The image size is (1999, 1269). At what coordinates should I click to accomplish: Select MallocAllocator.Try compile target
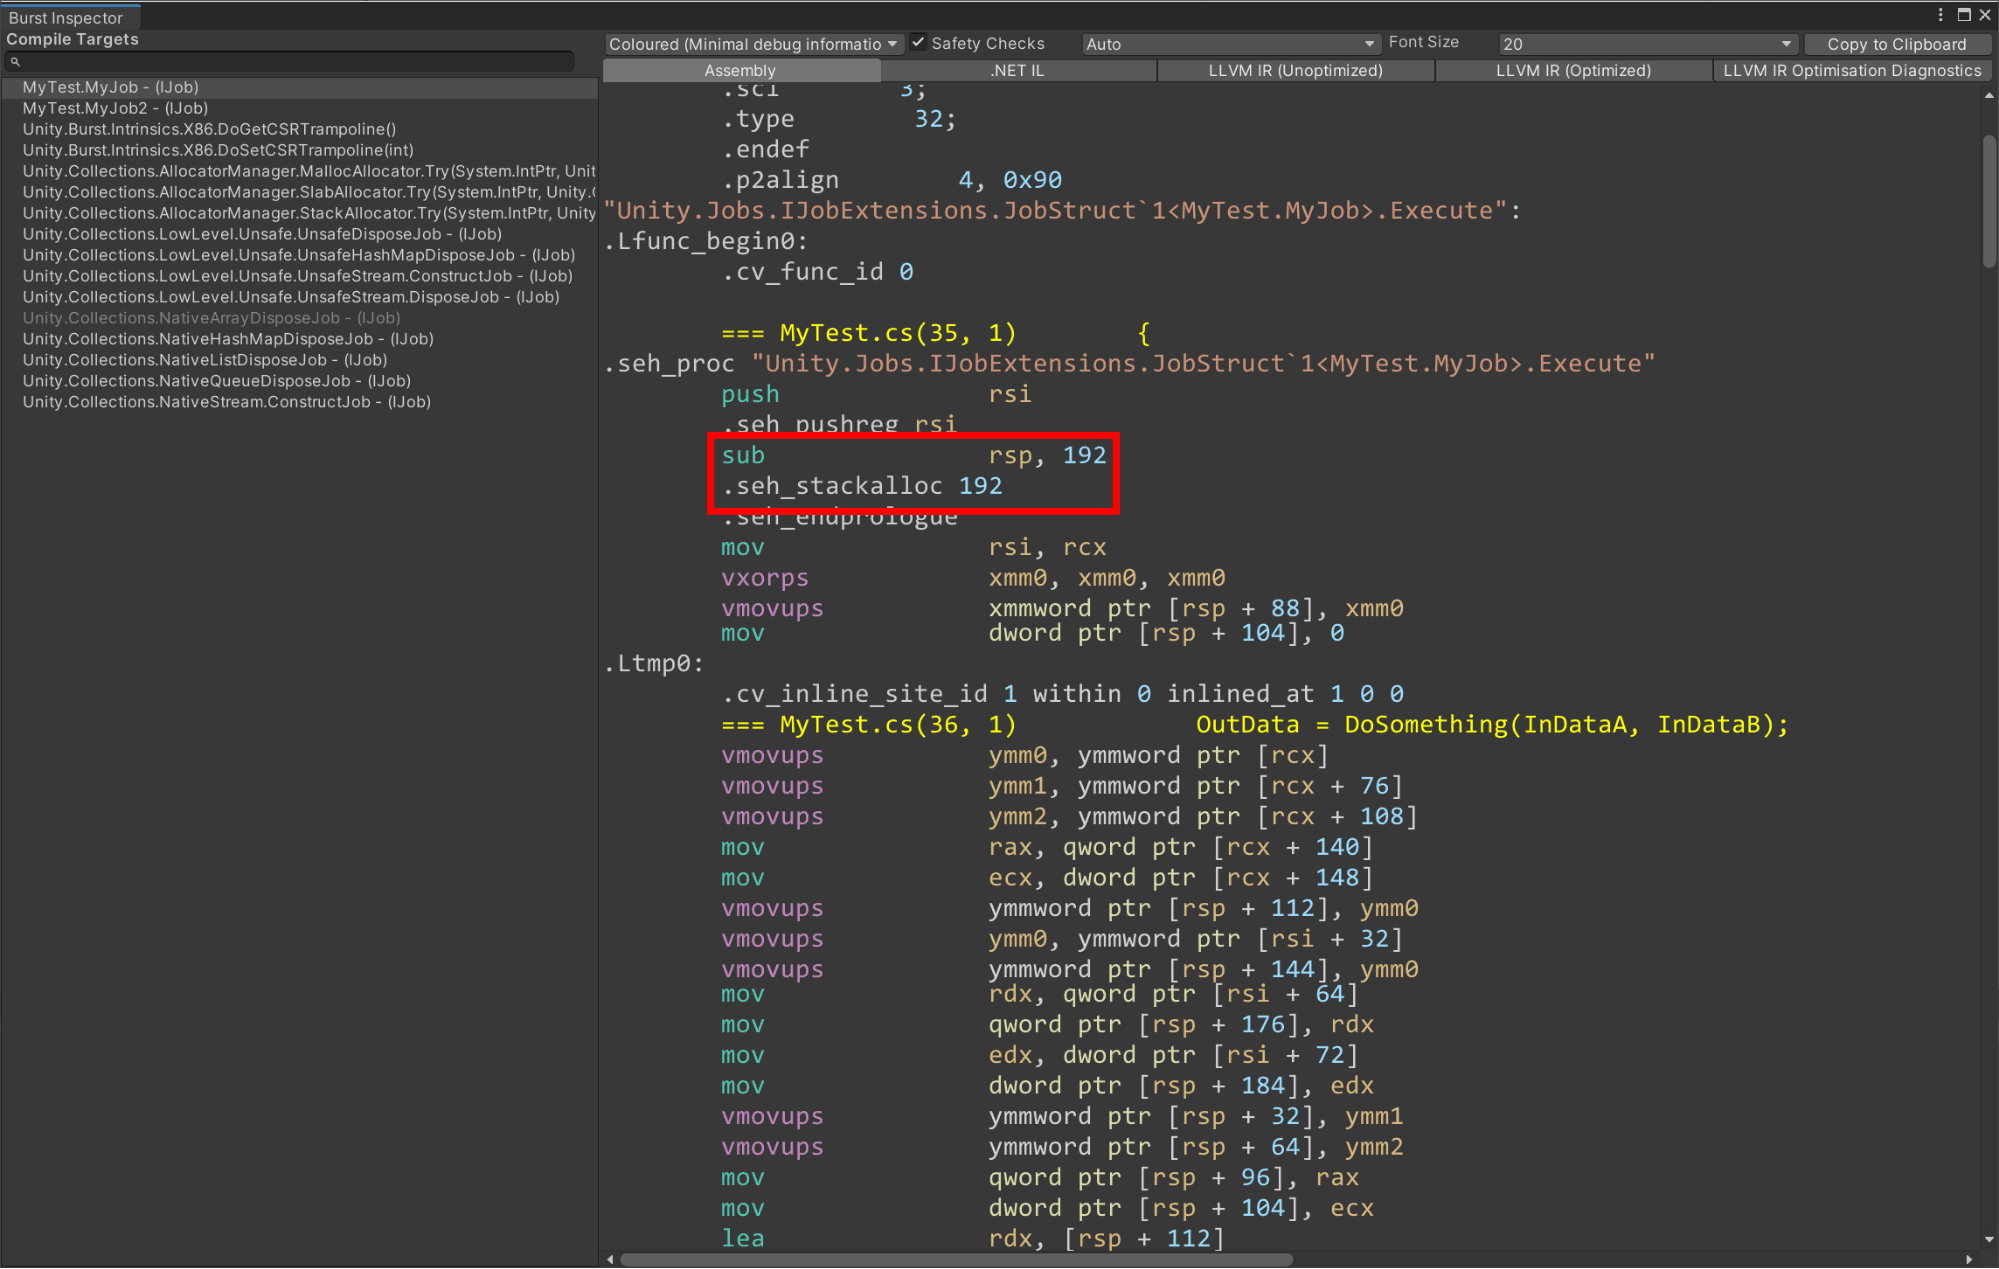(299, 171)
